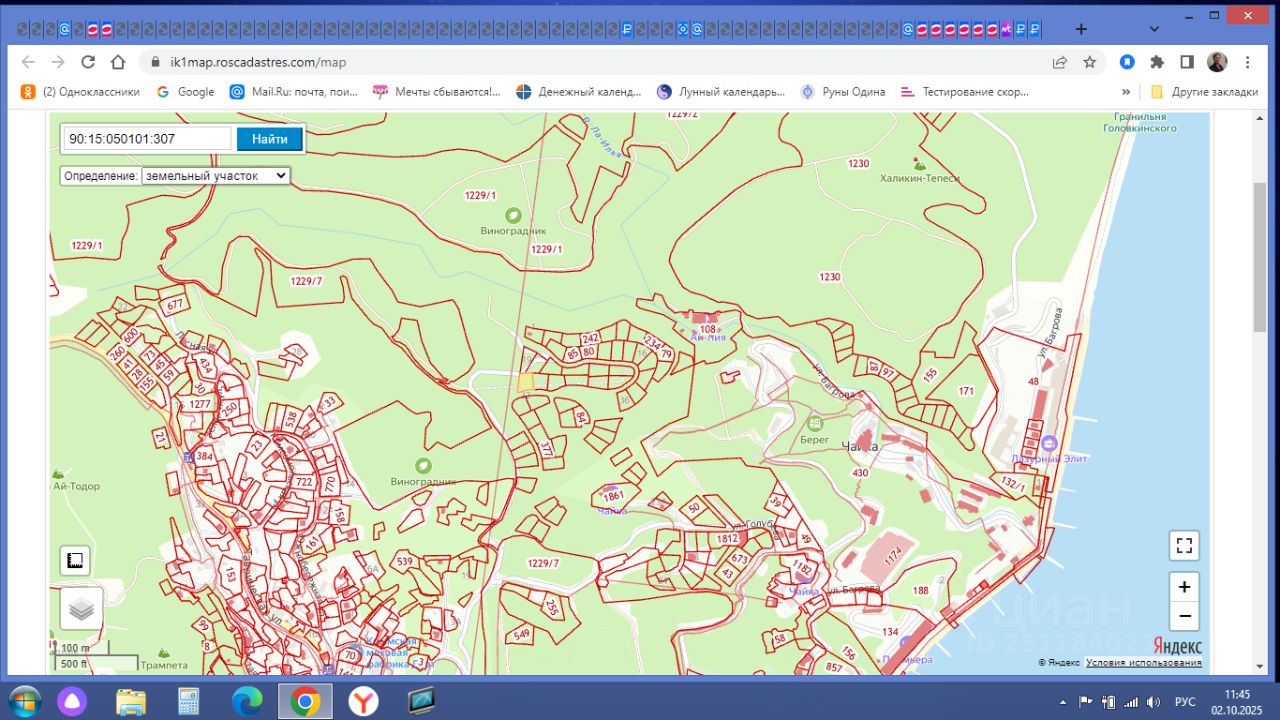Click the share page icon

pyautogui.click(x=1060, y=62)
